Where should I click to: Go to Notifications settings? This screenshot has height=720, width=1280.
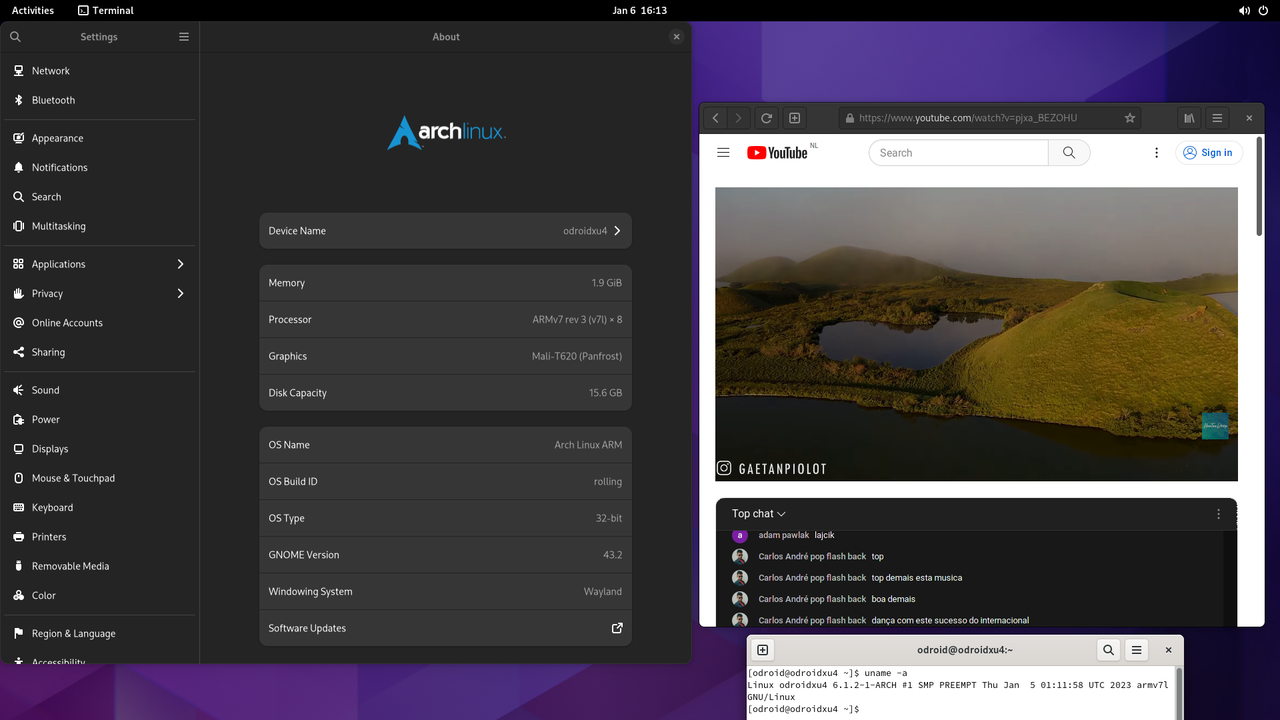pyautogui.click(x=99, y=167)
